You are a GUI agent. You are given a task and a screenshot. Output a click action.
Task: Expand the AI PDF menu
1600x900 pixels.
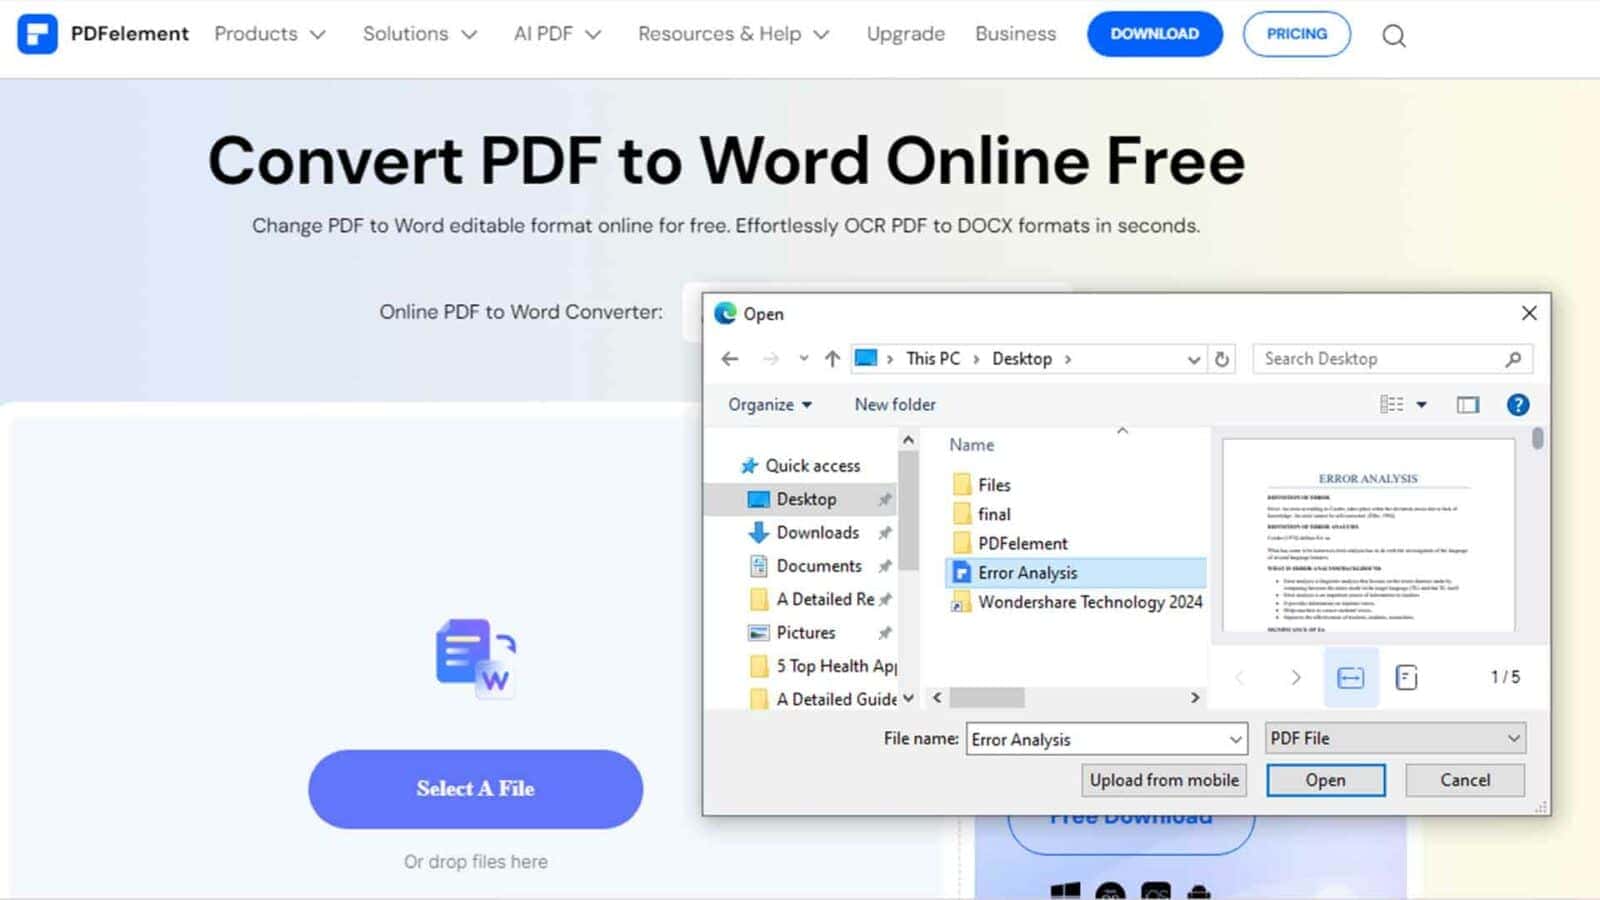tap(557, 34)
